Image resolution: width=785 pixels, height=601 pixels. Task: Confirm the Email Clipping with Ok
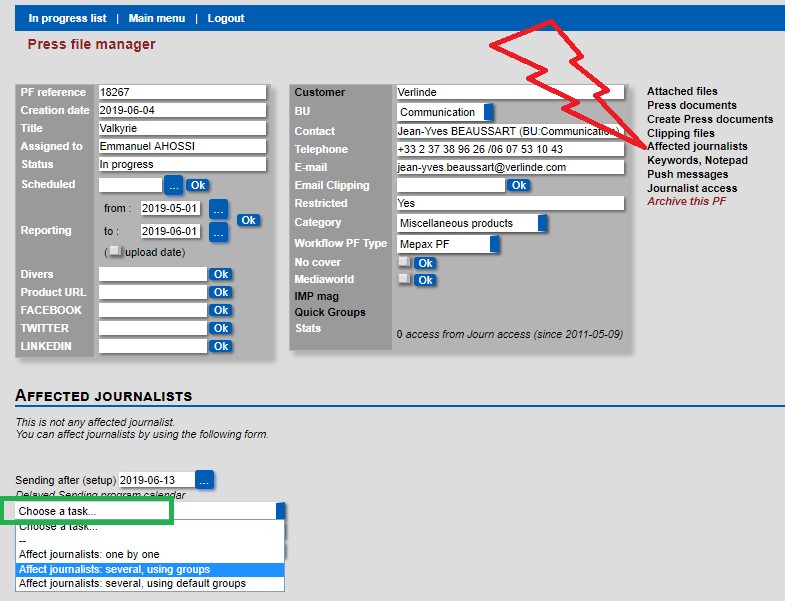(x=518, y=185)
